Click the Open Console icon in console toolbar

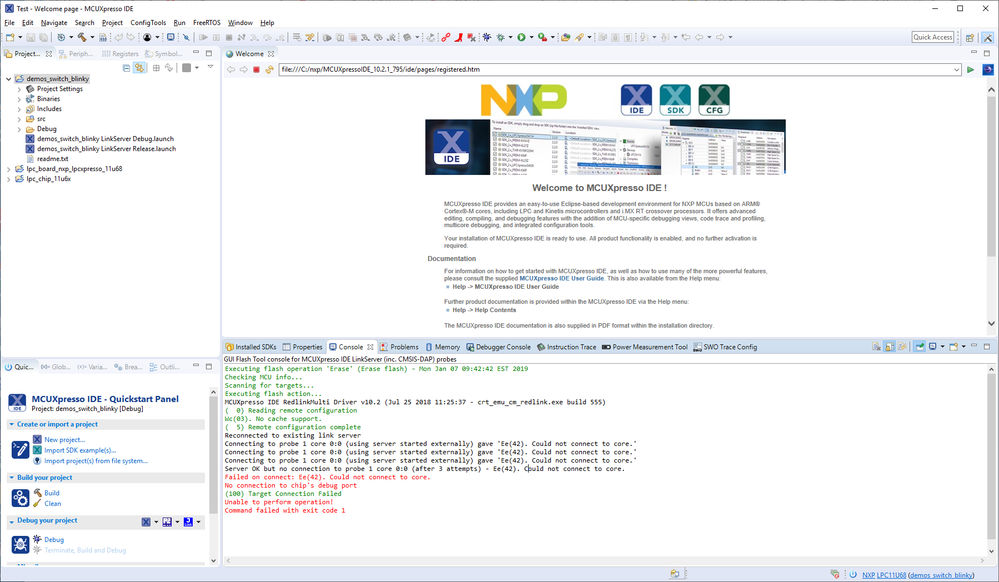pos(954,347)
